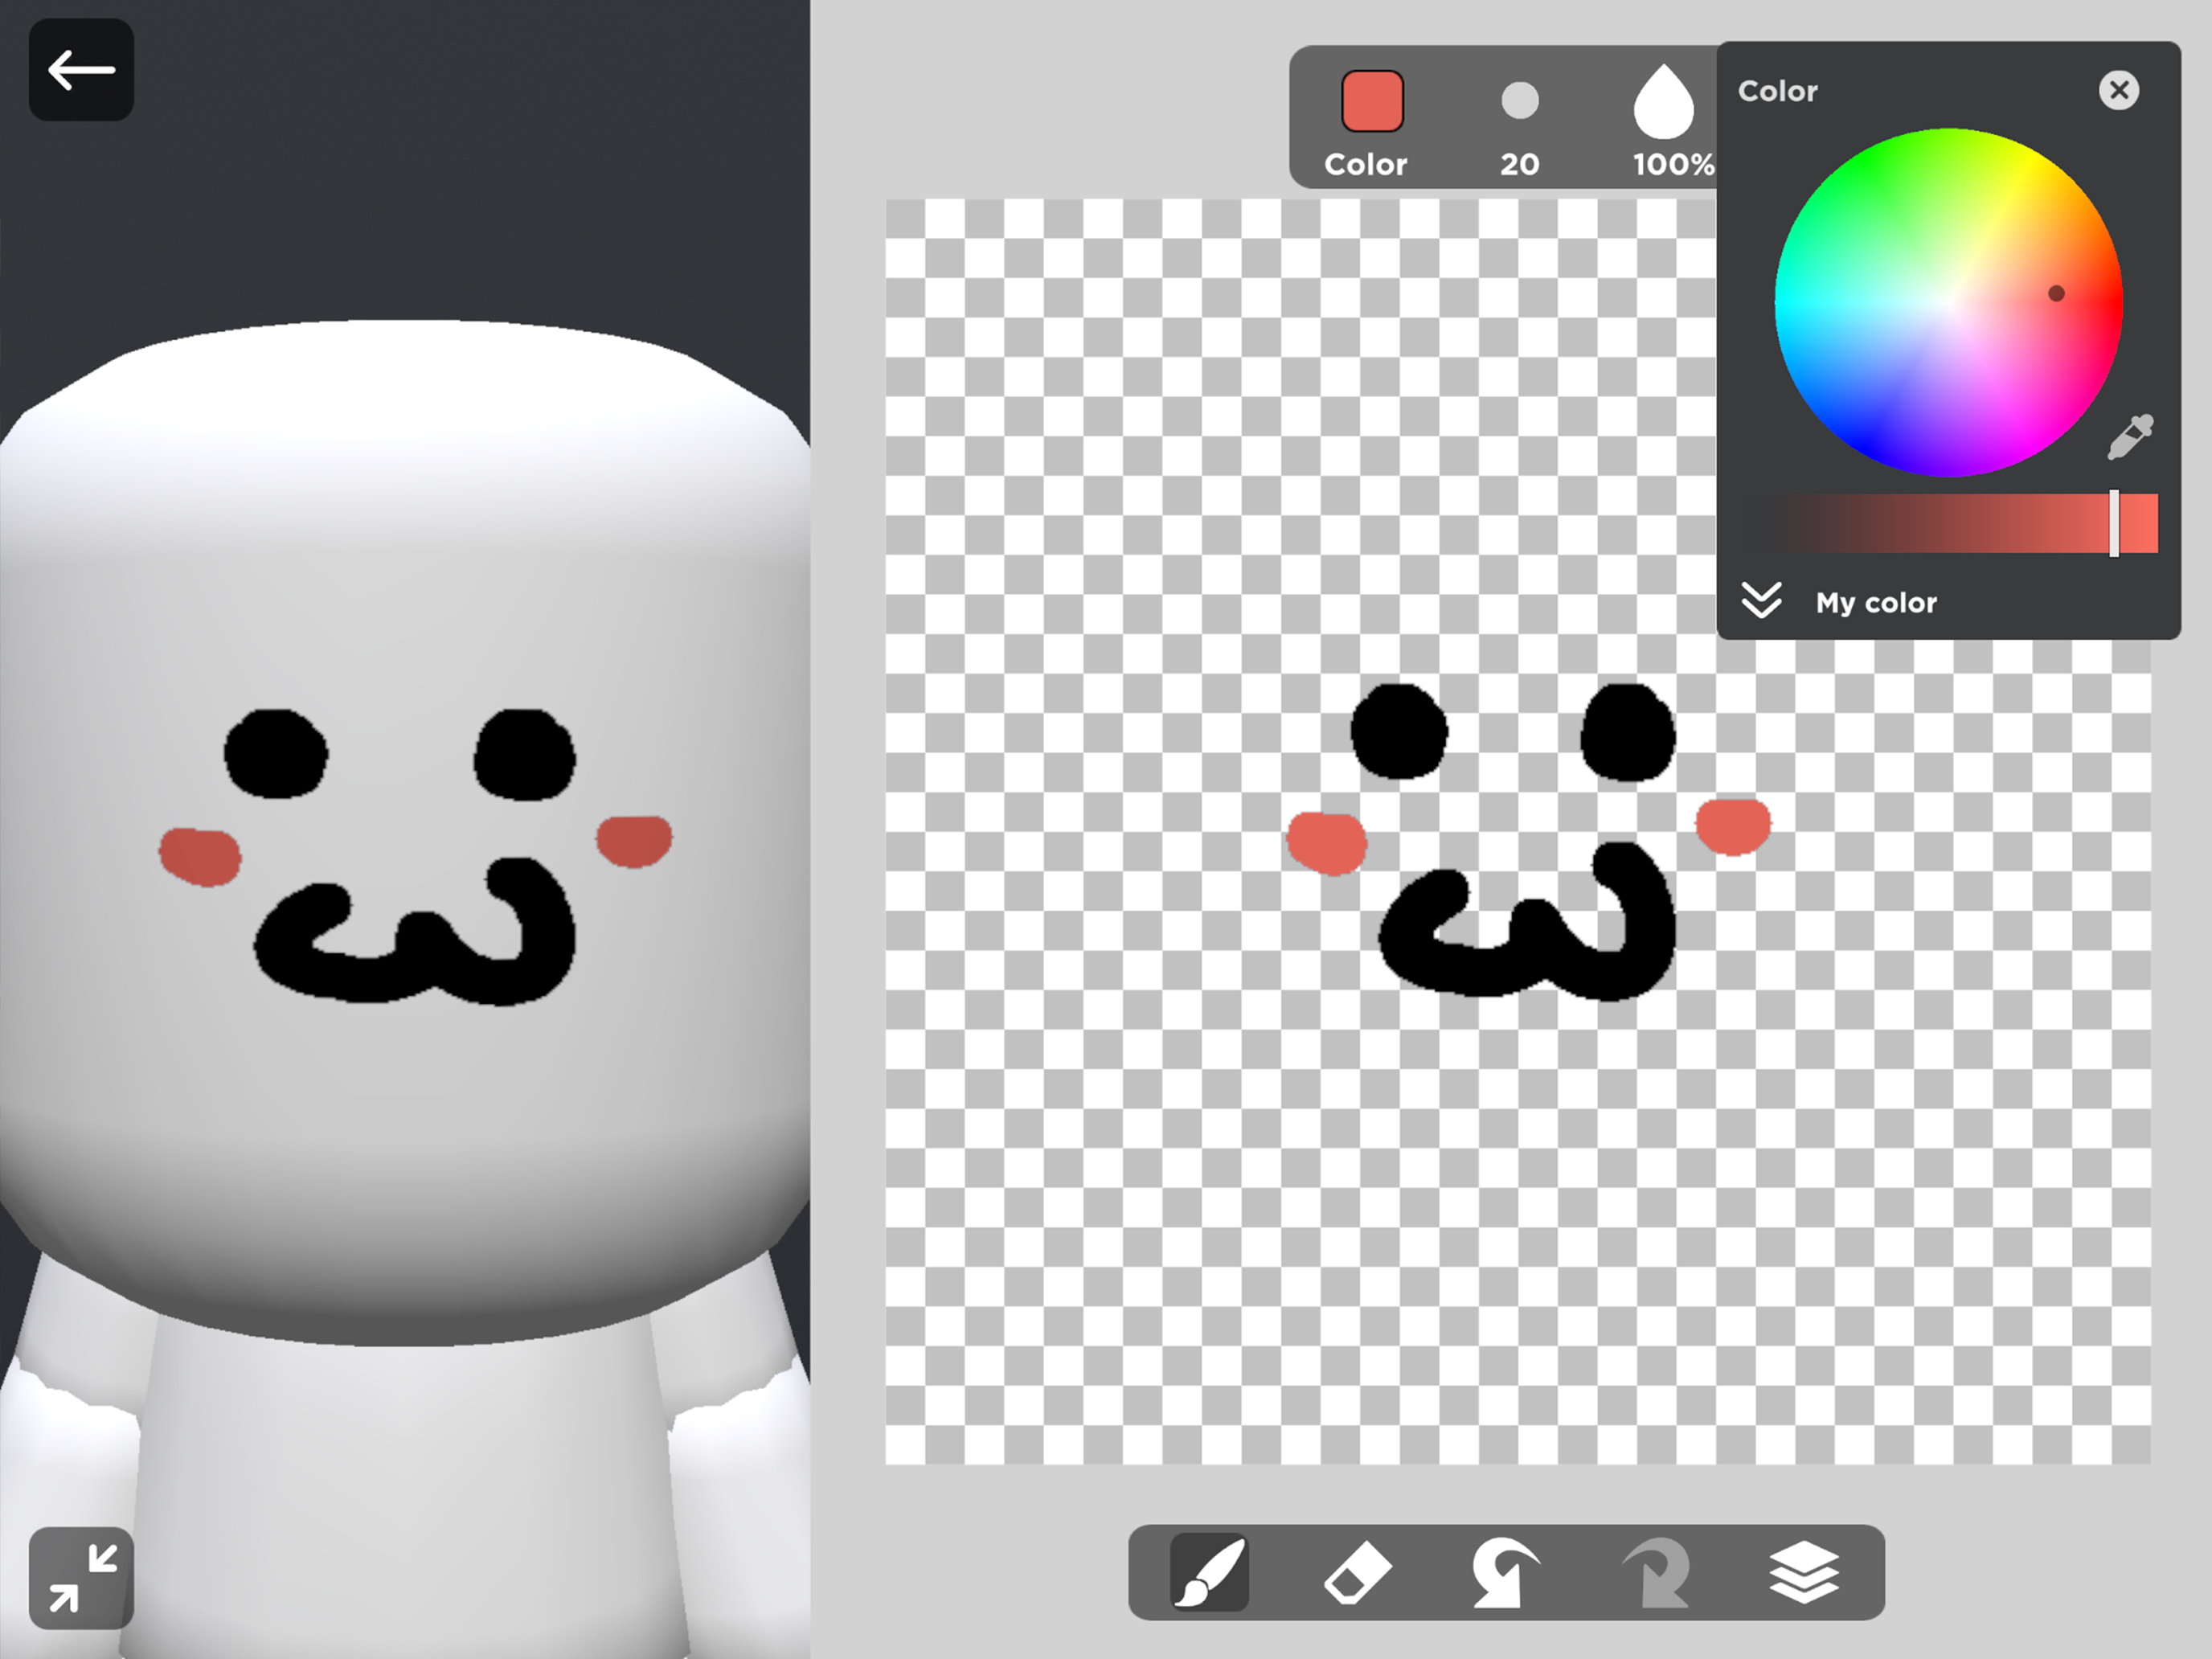Image resolution: width=2212 pixels, height=1659 pixels.
Task: Toggle the Color swatch in the toolbar
Action: [1372, 102]
